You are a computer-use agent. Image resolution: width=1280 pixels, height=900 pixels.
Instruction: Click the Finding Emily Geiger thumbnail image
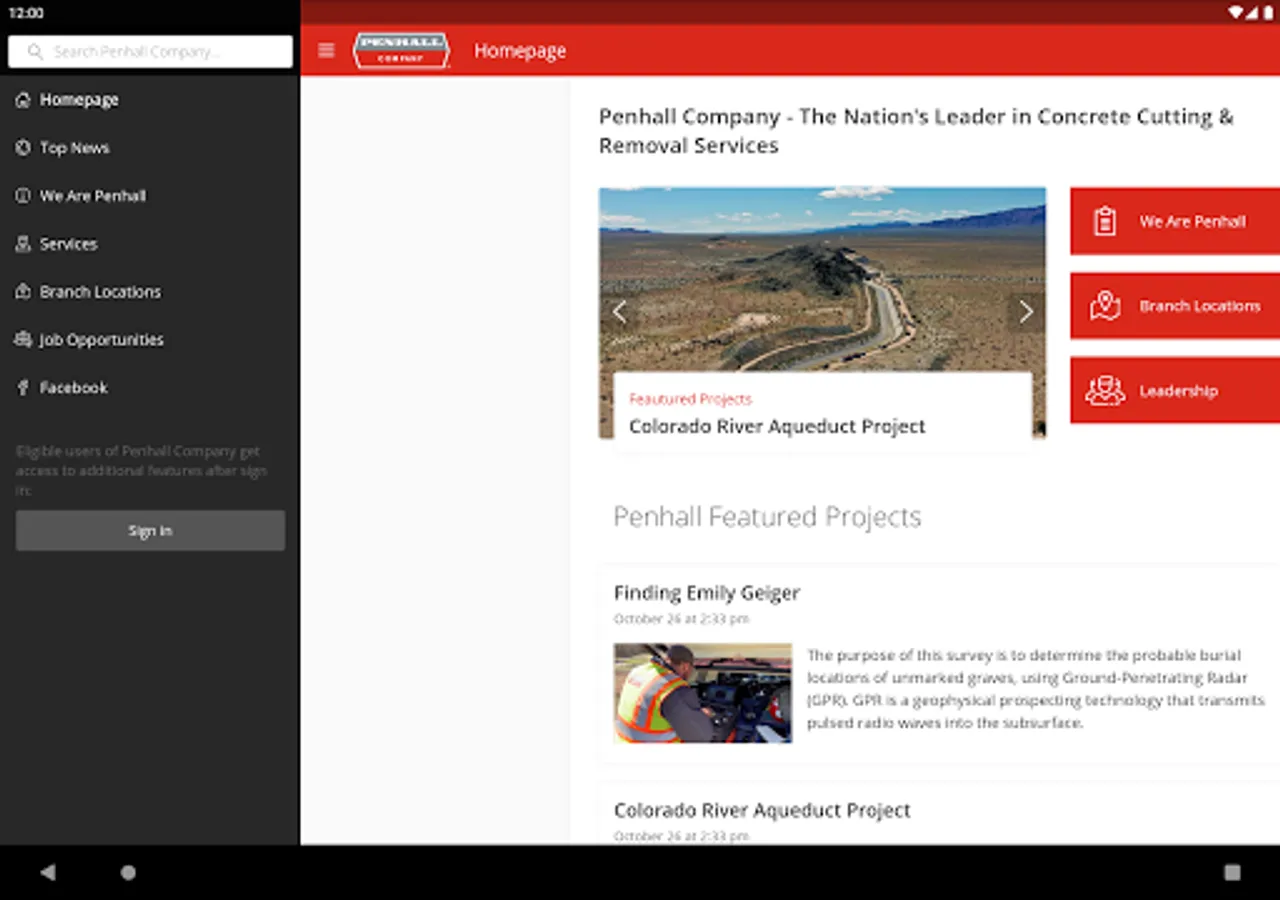pyautogui.click(x=703, y=693)
